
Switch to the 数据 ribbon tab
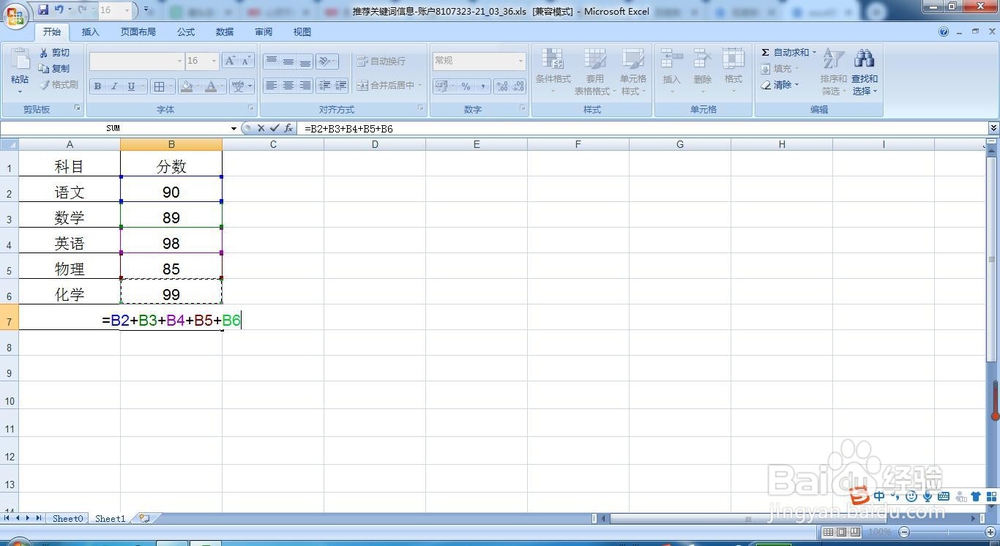click(x=224, y=32)
